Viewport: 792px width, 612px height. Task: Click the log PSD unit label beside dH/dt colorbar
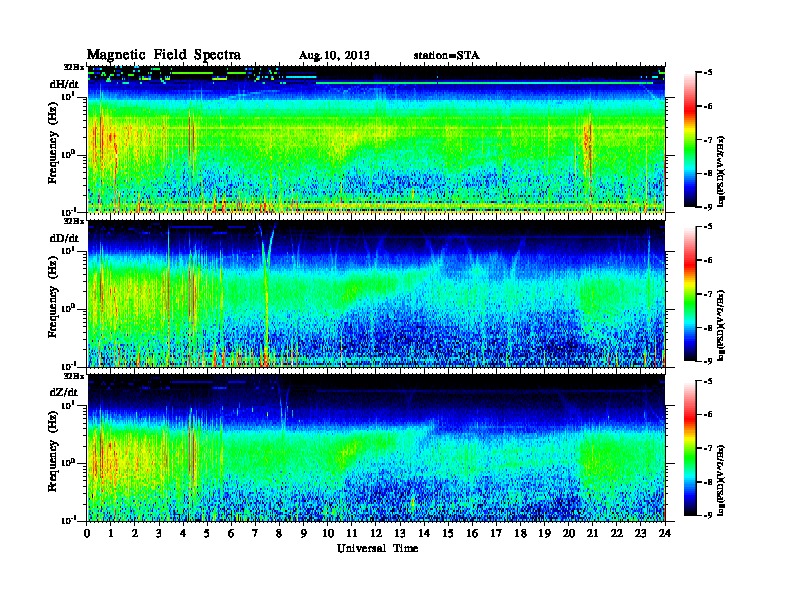click(x=721, y=171)
